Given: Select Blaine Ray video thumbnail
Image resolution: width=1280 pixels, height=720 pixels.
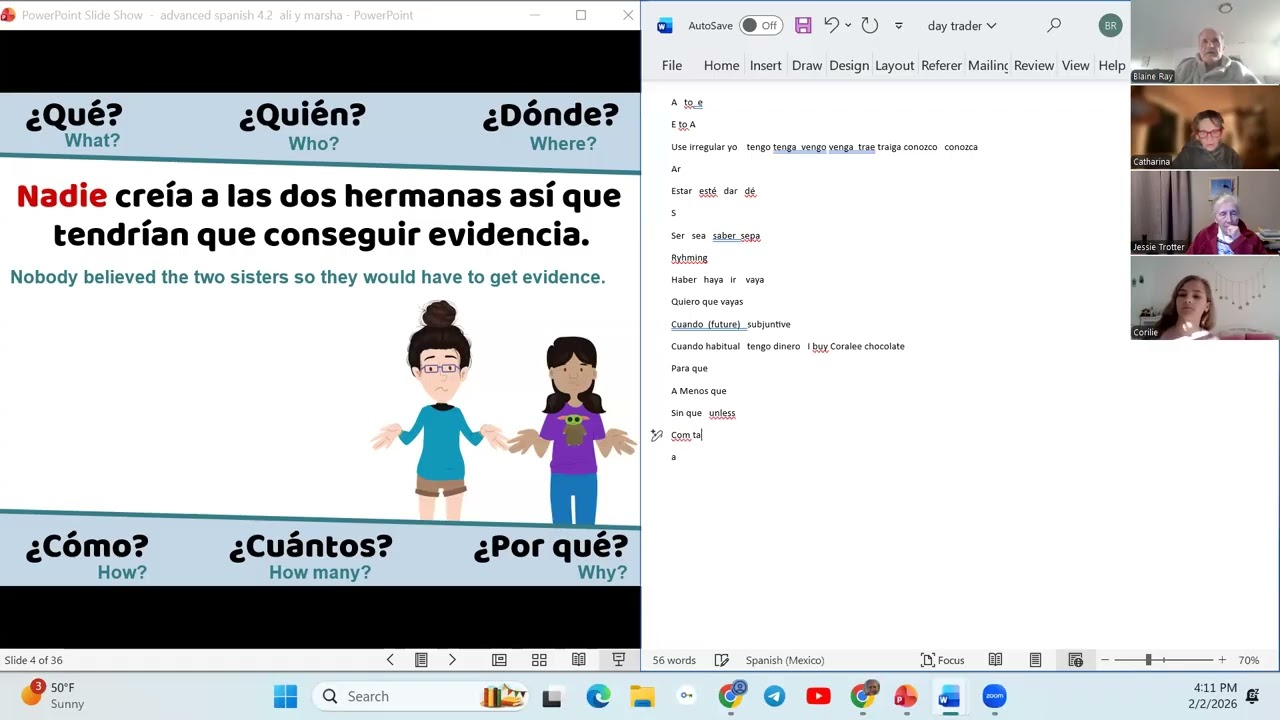Looking at the screenshot, I should tap(1205, 42).
